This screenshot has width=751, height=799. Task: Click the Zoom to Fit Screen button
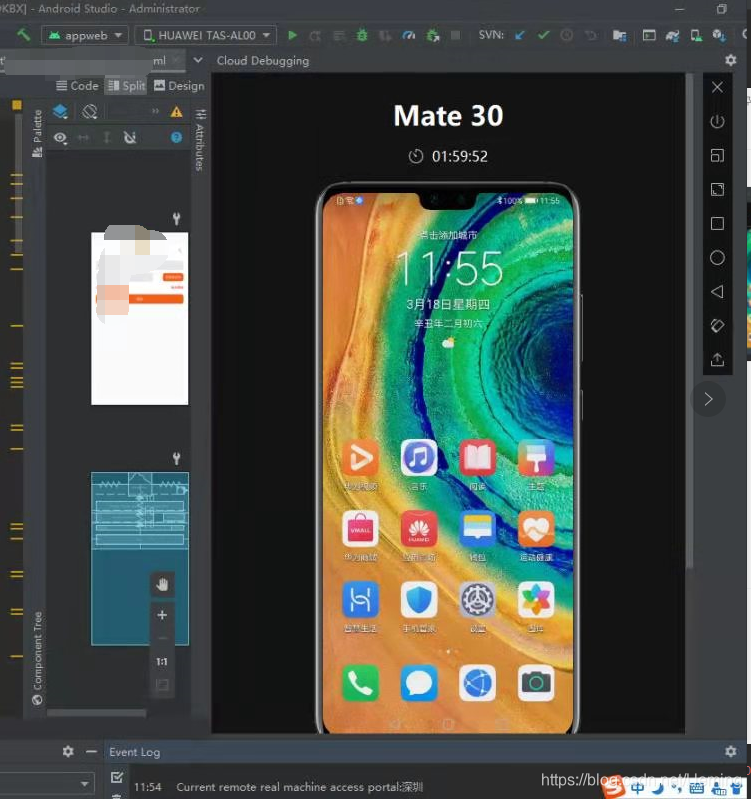click(162, 685)
